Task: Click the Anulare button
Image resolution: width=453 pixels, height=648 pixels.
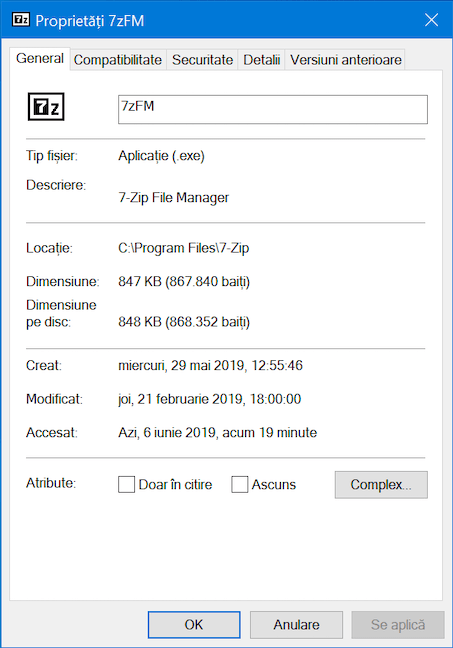Action: coord(296,624)
